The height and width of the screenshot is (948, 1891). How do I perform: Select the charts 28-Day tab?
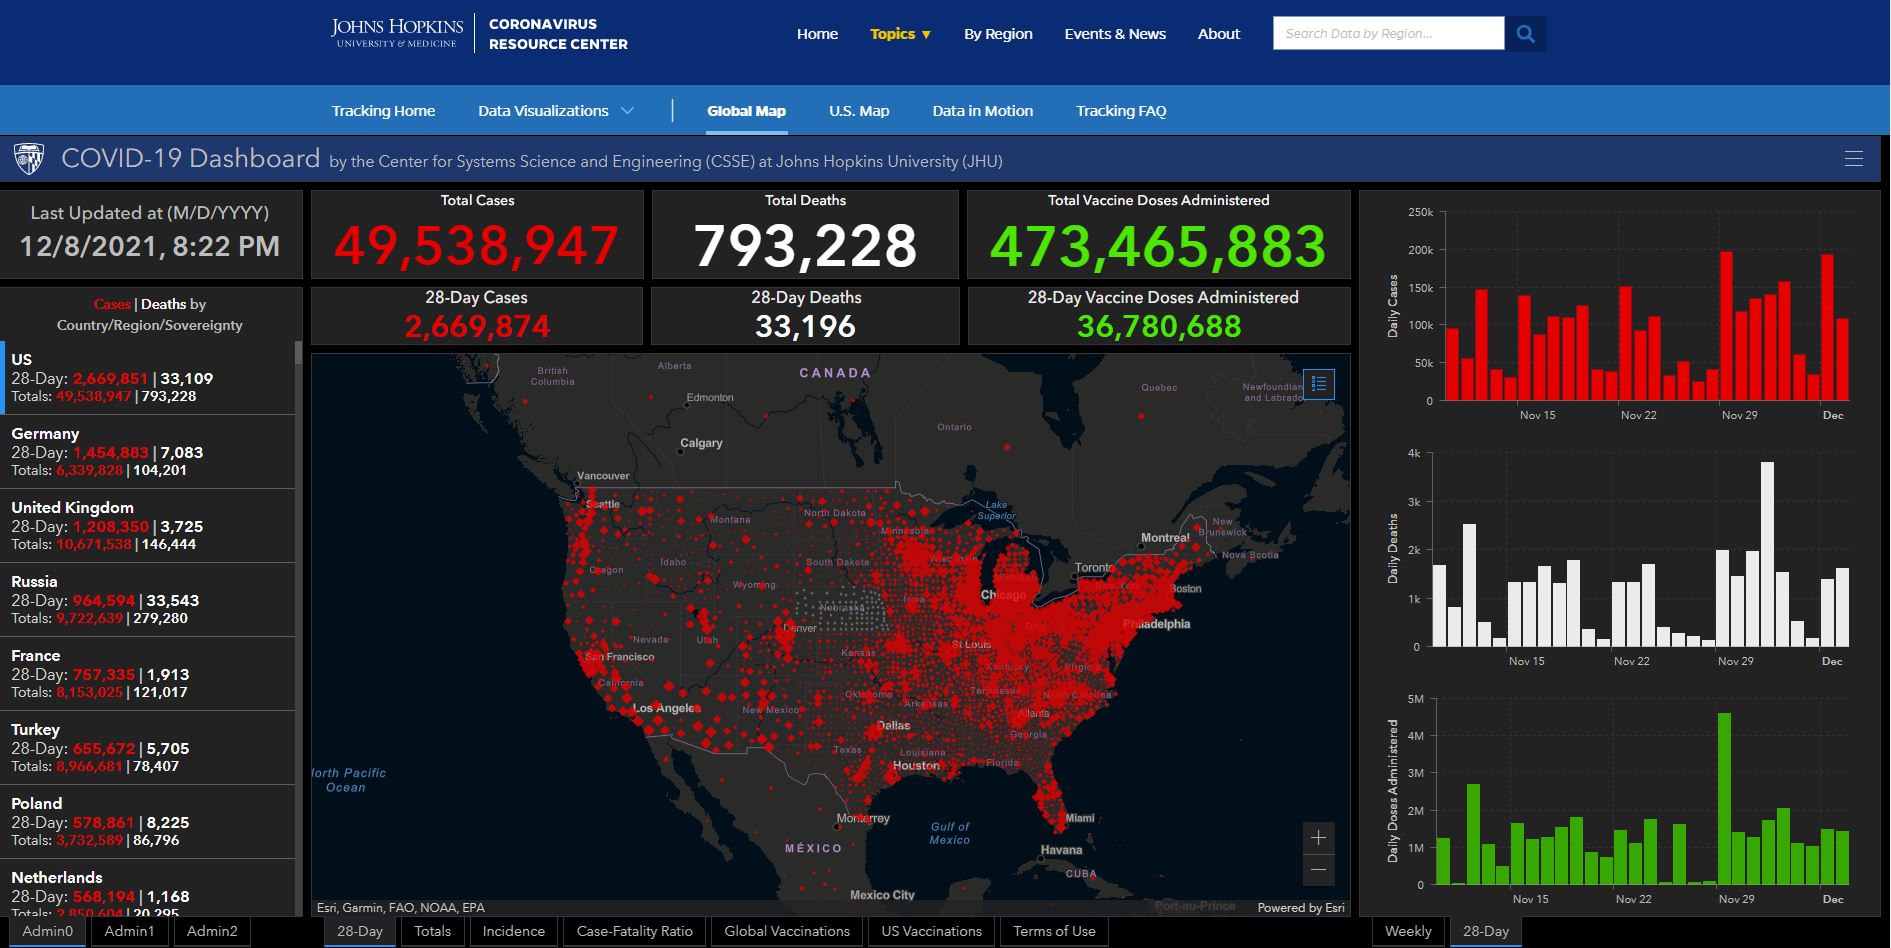(1486, 931)
